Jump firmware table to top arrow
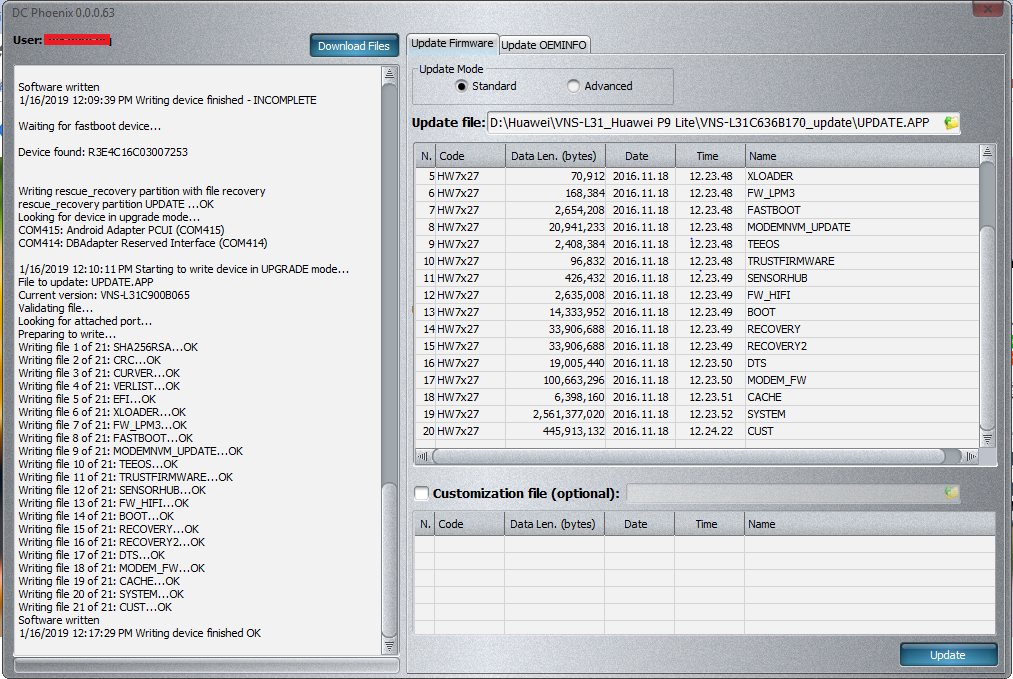This screenshot has width=1013, height=679. [x=987, y=152]
